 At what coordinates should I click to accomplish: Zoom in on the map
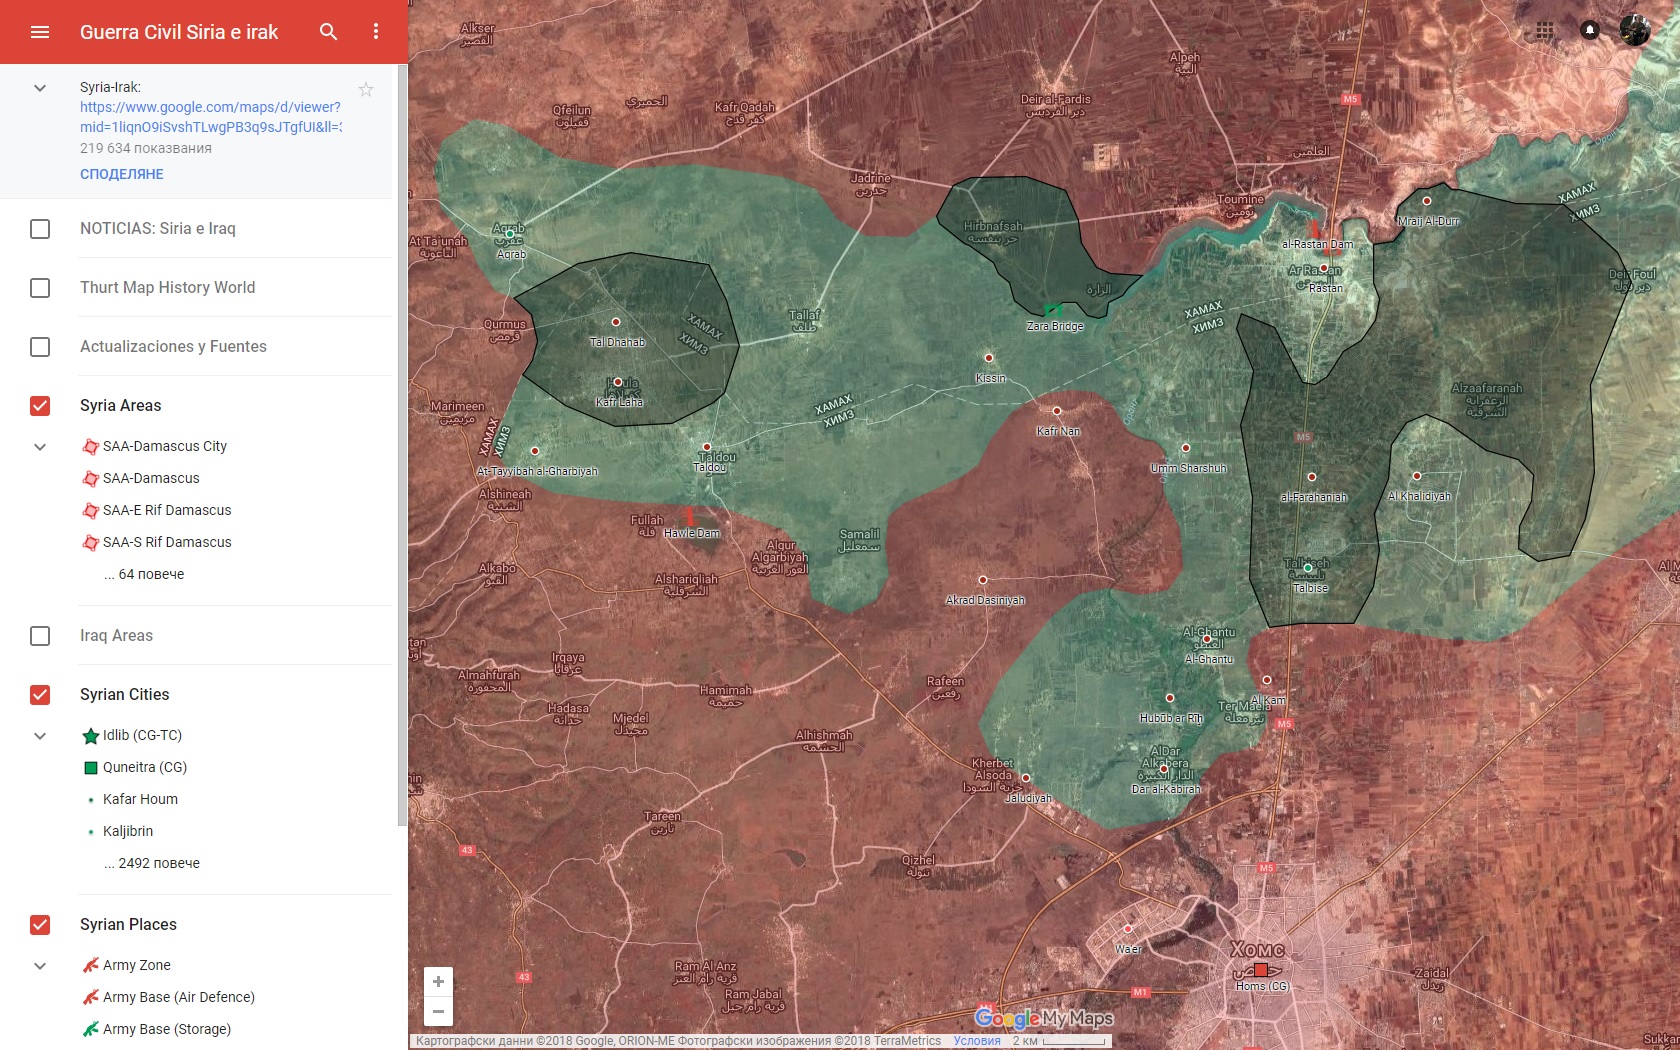pyautogui.click(x=438, y=982)
